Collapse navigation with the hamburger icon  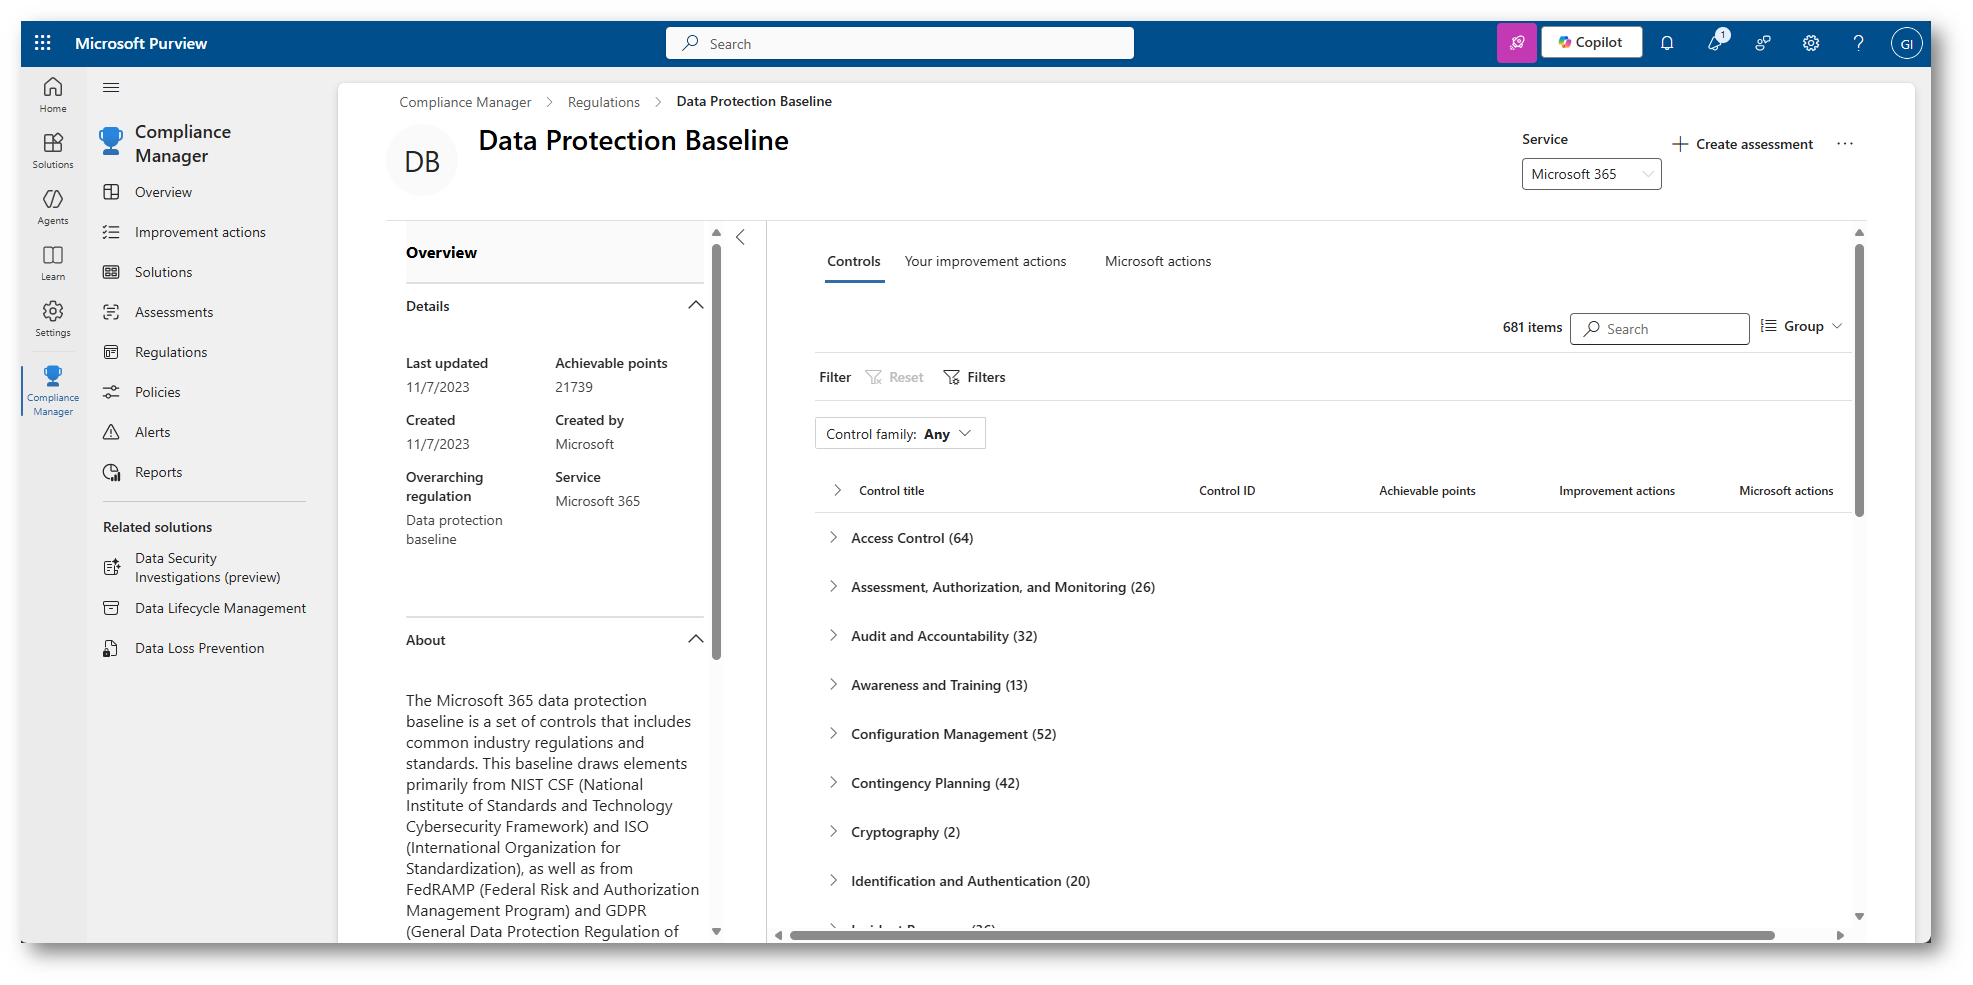click(x=111, y=88)
